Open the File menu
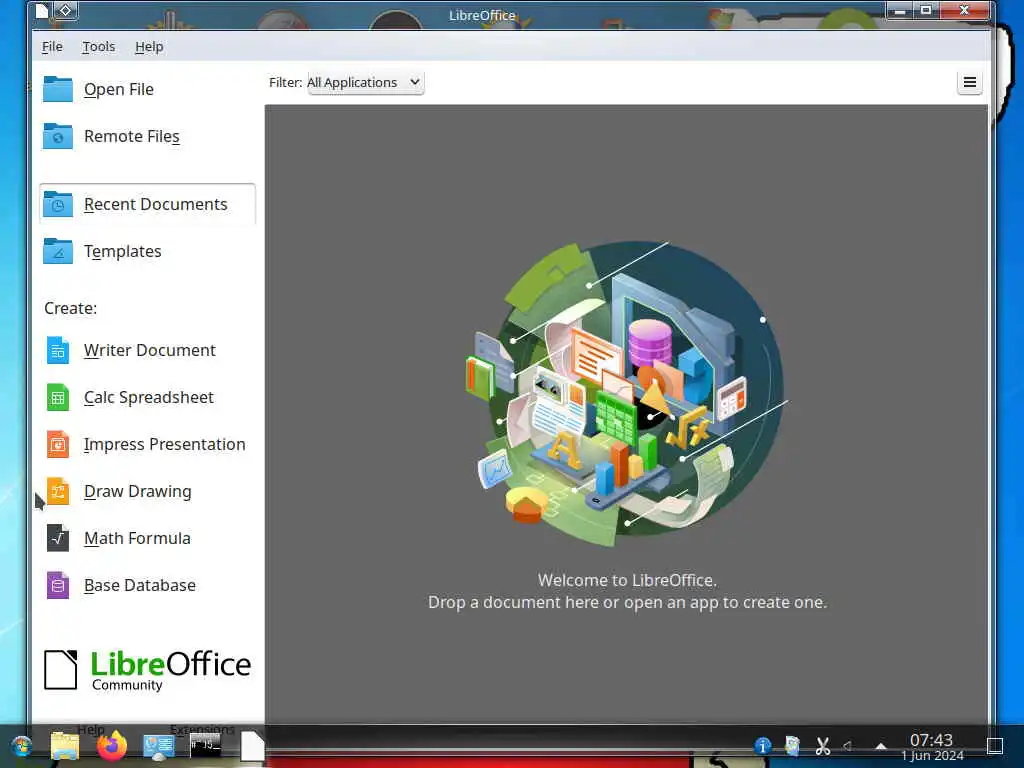Image resolution: width=1024 pixels, height=768 pixels. tap(52, 47)
